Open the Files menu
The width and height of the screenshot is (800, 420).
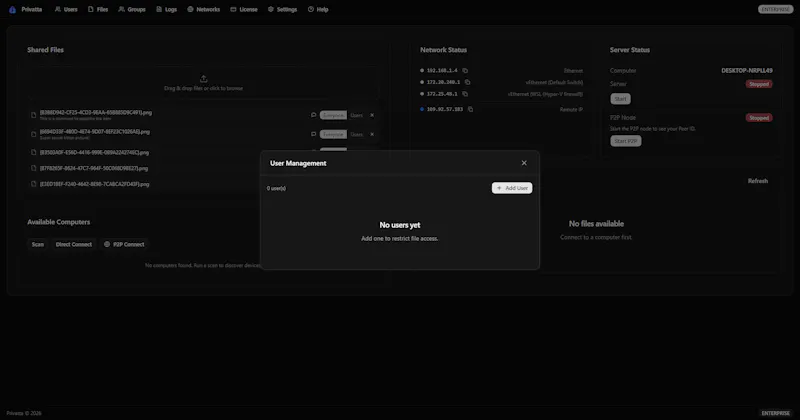(98, 9)
